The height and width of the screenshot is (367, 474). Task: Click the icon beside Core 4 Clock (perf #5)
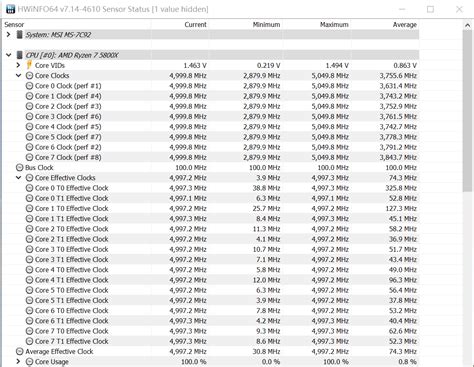(x=29, y=127)
